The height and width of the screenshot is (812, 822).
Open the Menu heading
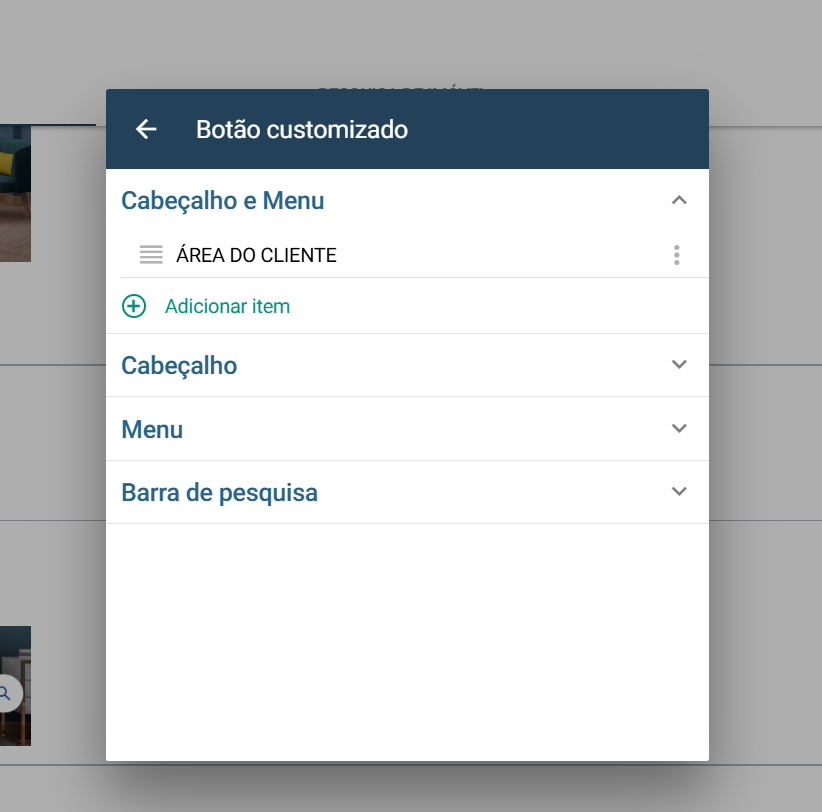(152, 429)
